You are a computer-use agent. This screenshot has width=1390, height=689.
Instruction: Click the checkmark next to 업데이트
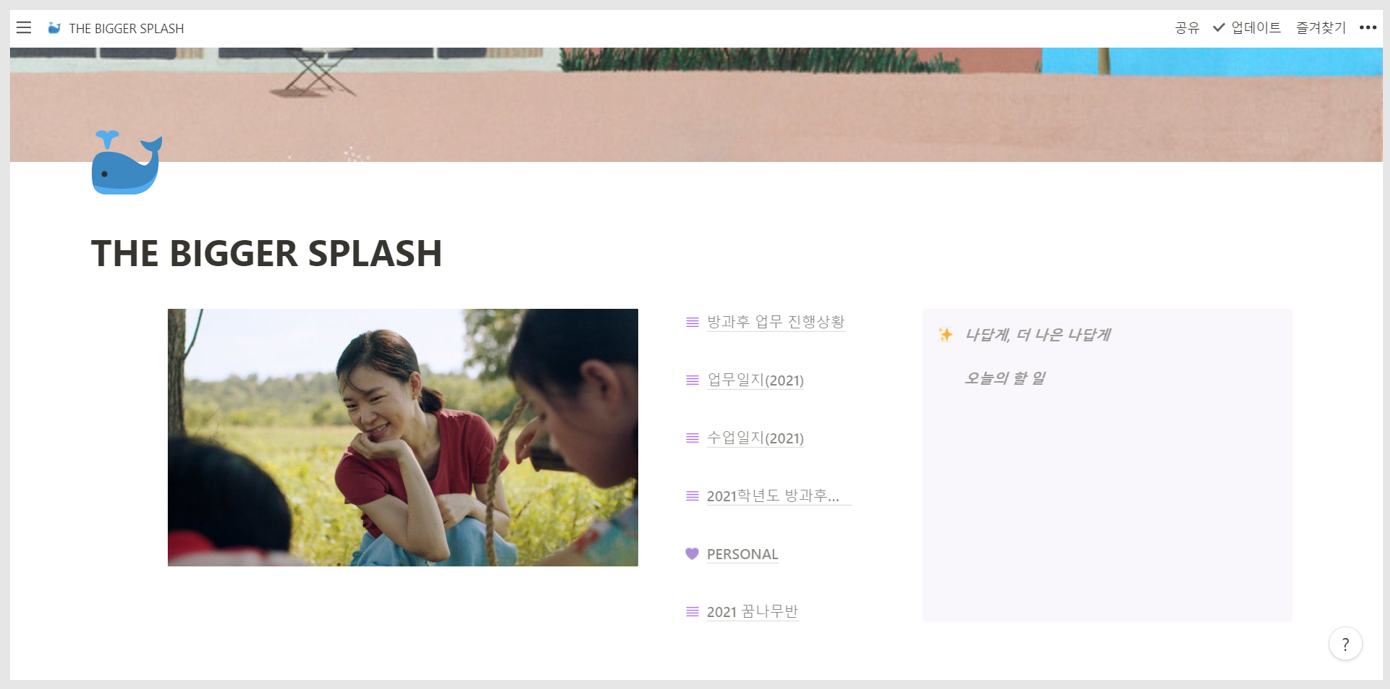(1219, 28)
